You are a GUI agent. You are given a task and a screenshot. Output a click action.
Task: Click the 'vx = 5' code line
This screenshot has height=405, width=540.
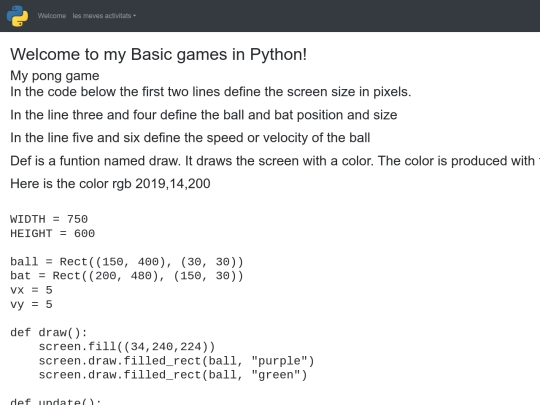pos(31,290)
